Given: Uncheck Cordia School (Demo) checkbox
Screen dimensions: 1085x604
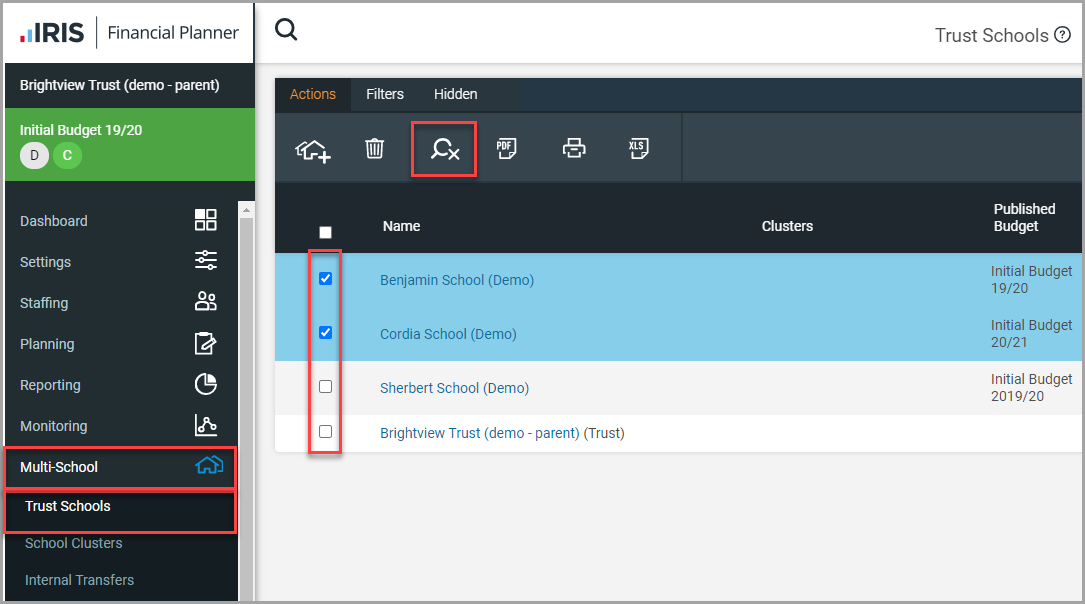Looking at the screenshot, I should pos(325,333).
